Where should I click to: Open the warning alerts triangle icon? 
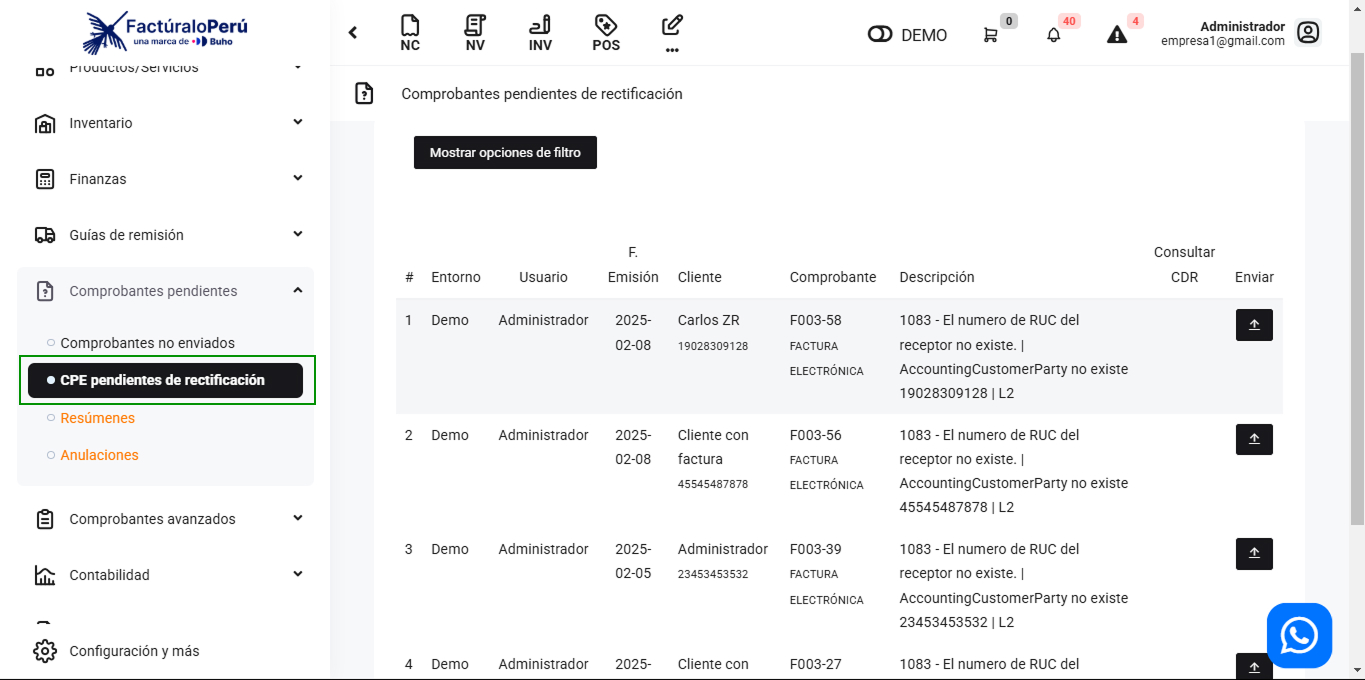click(1117, 35)
